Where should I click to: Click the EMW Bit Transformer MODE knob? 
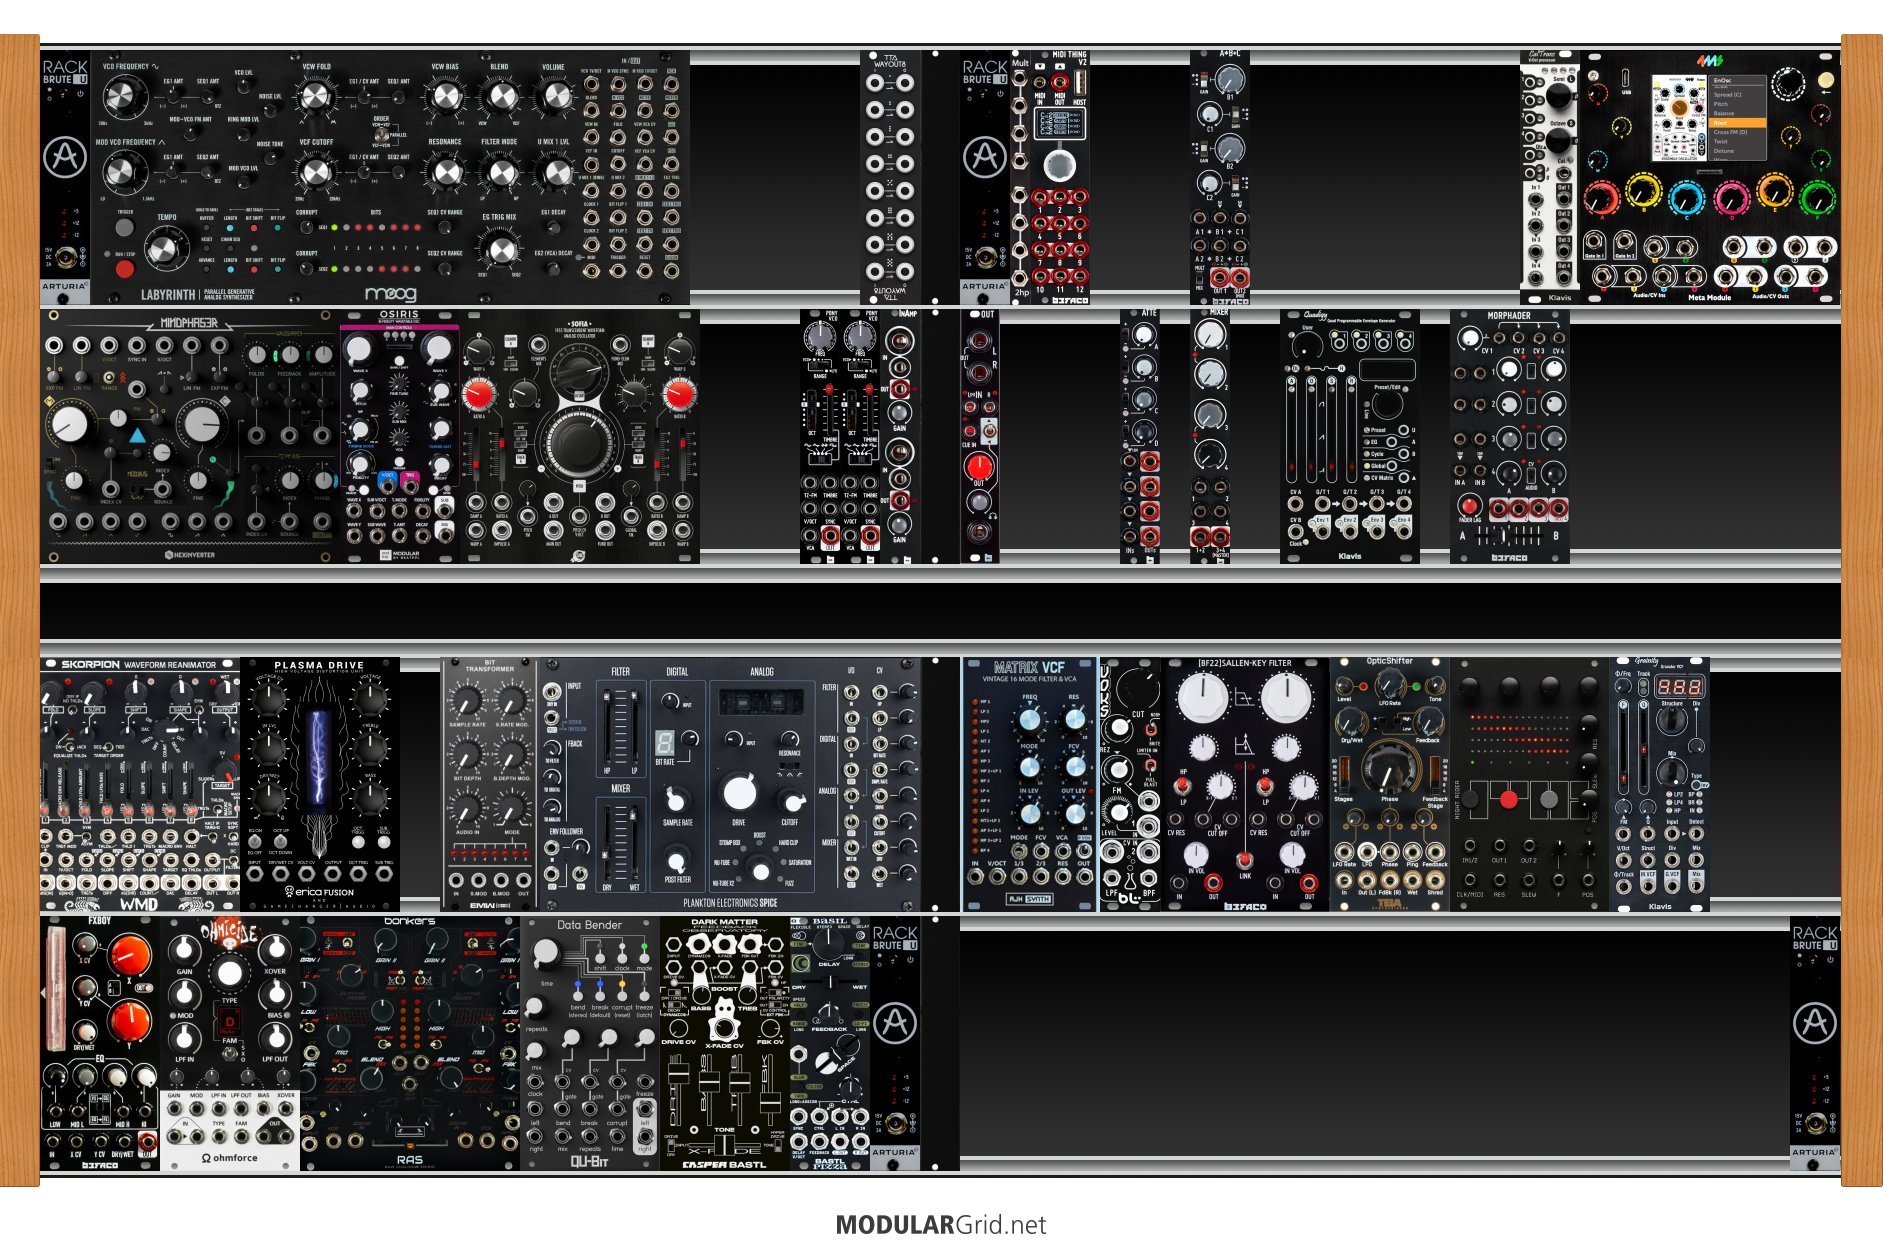[x=512, y=807]
